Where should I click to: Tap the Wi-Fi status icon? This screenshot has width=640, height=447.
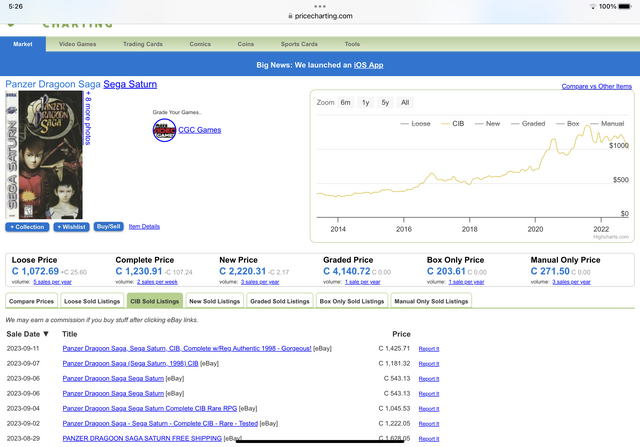593,7
